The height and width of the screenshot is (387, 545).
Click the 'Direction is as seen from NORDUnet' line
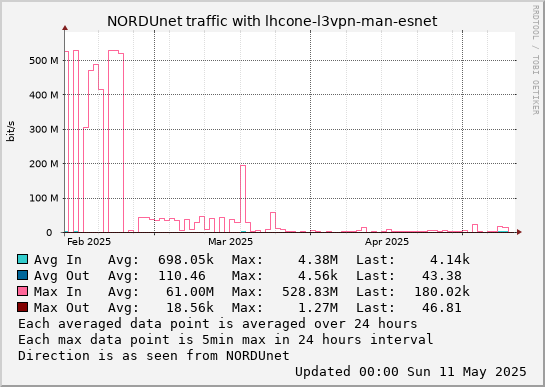[x=154, y=356]
